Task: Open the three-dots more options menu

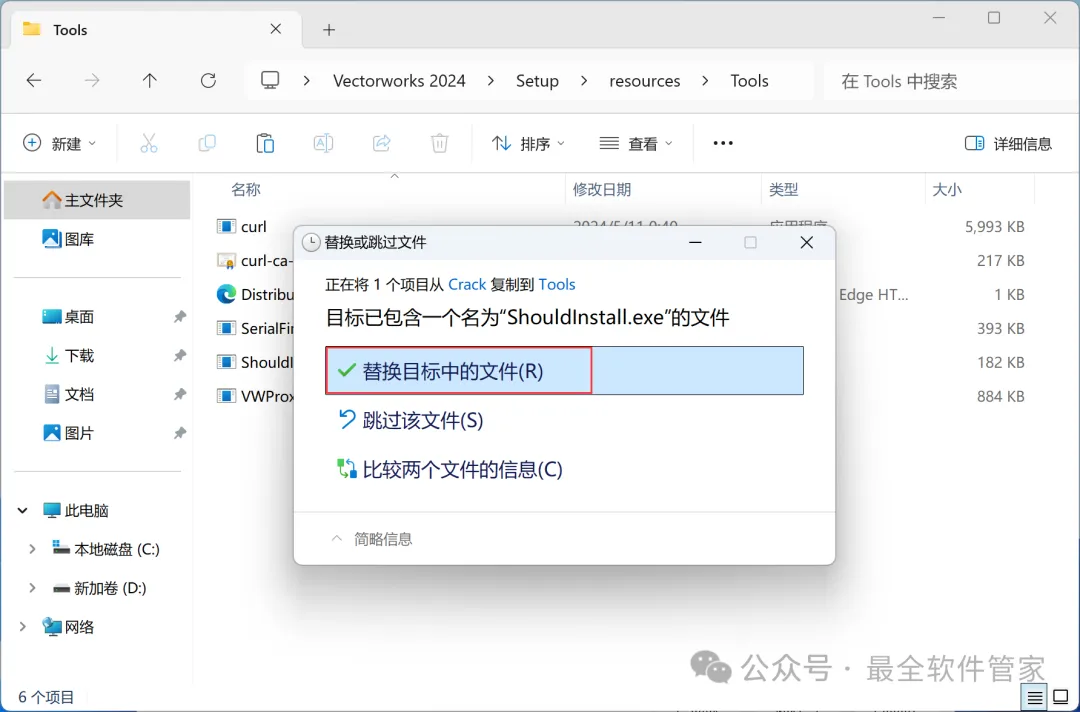Action: point(723,143)
